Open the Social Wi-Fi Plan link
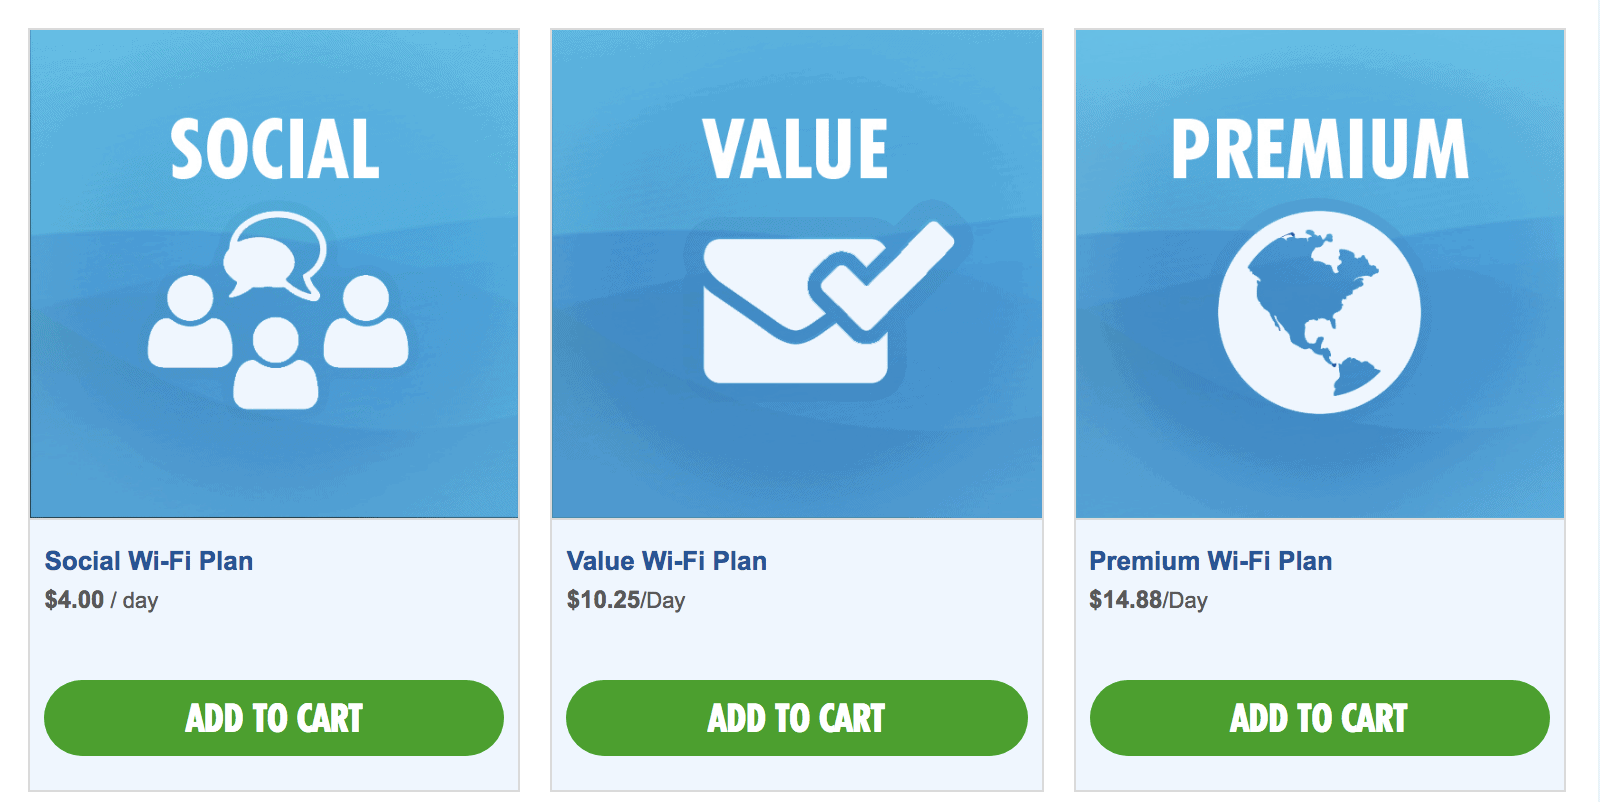This screenshot has height=802, width=1600. (149, 561)
